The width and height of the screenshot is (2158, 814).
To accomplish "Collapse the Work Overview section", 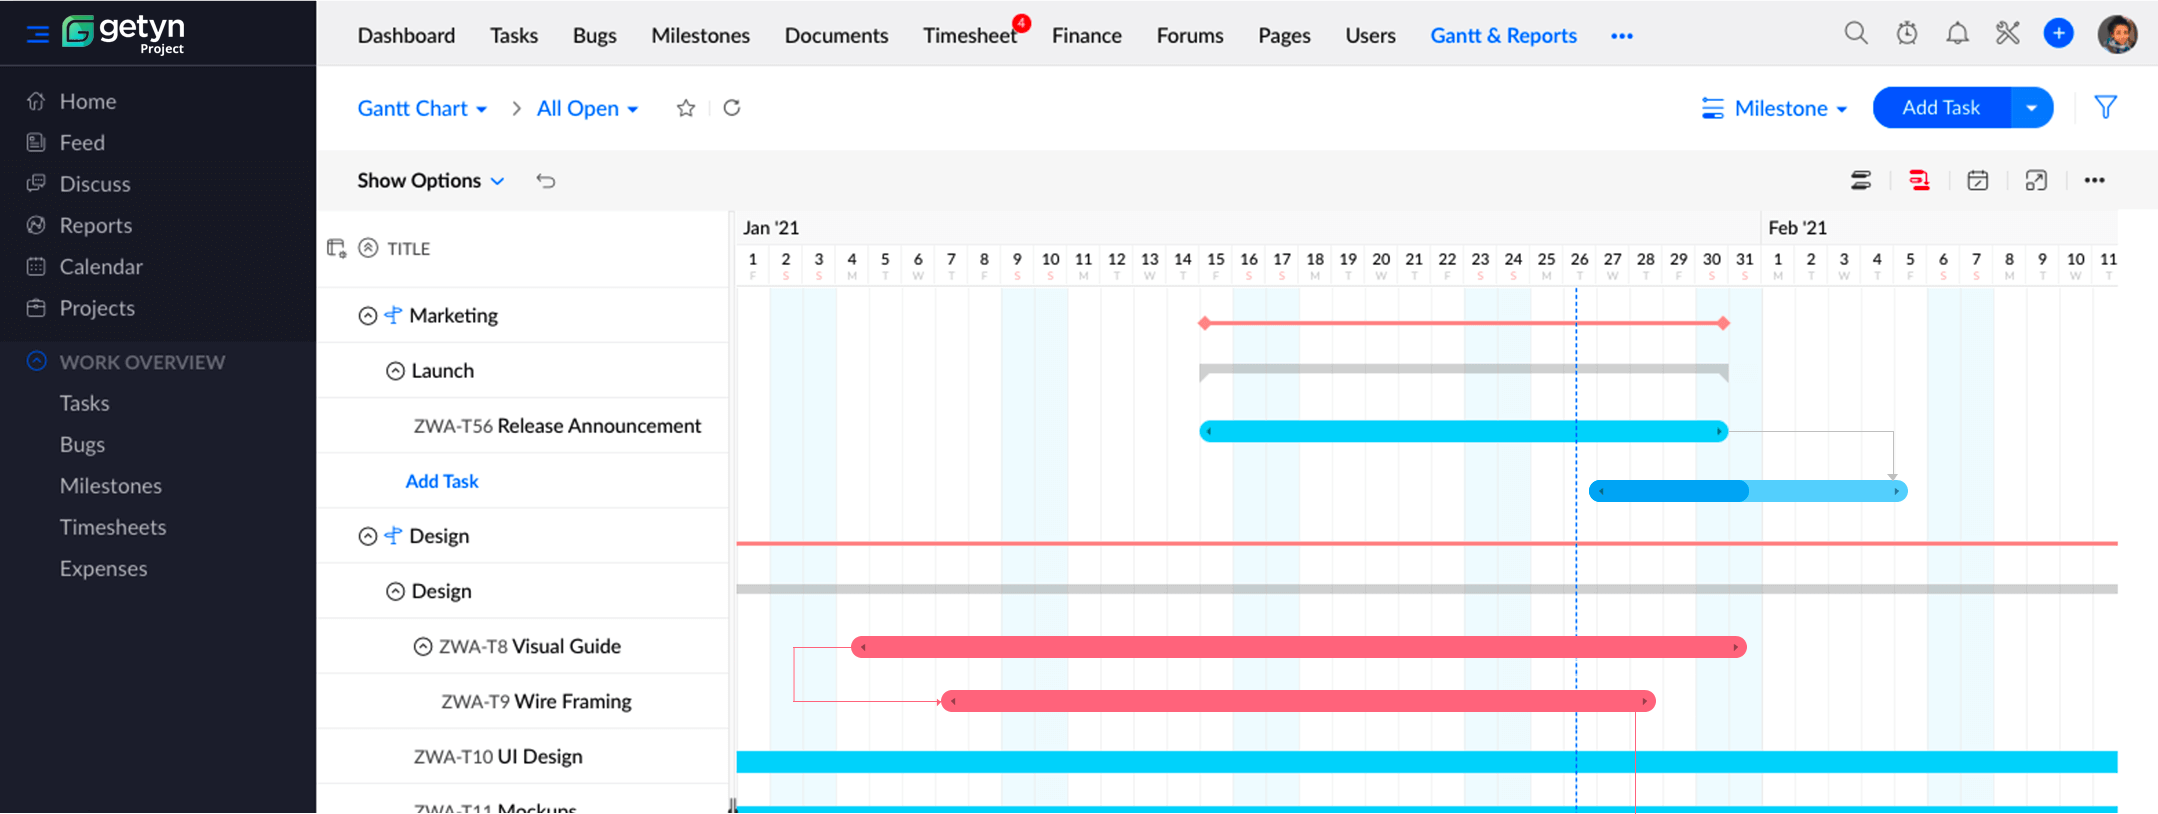I will point(37,361).
